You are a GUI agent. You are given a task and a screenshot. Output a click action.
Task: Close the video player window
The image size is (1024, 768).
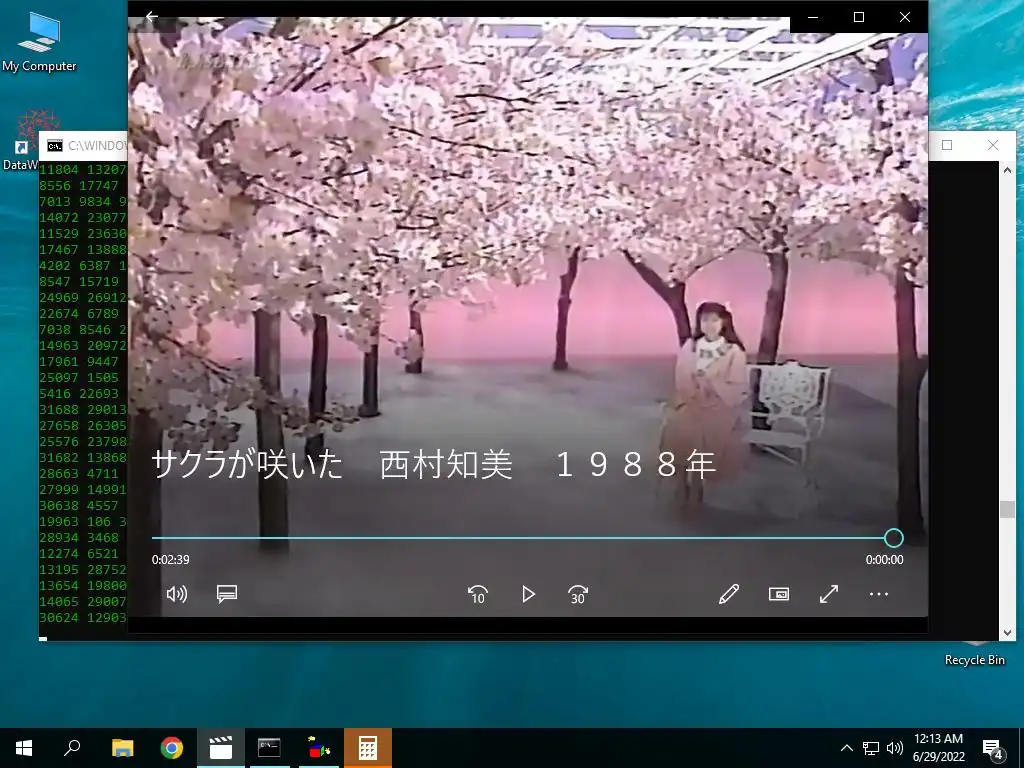tap(904, 17)
